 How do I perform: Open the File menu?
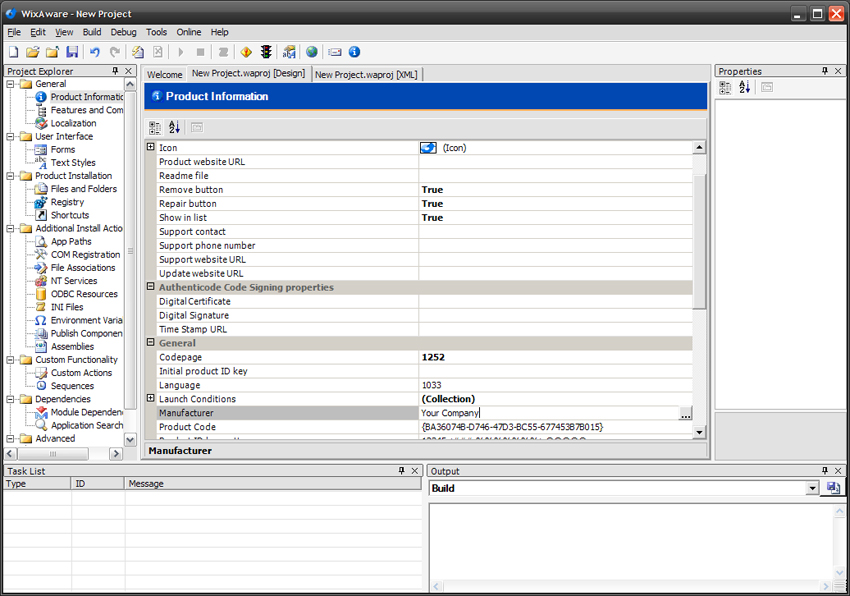[14, 32]
